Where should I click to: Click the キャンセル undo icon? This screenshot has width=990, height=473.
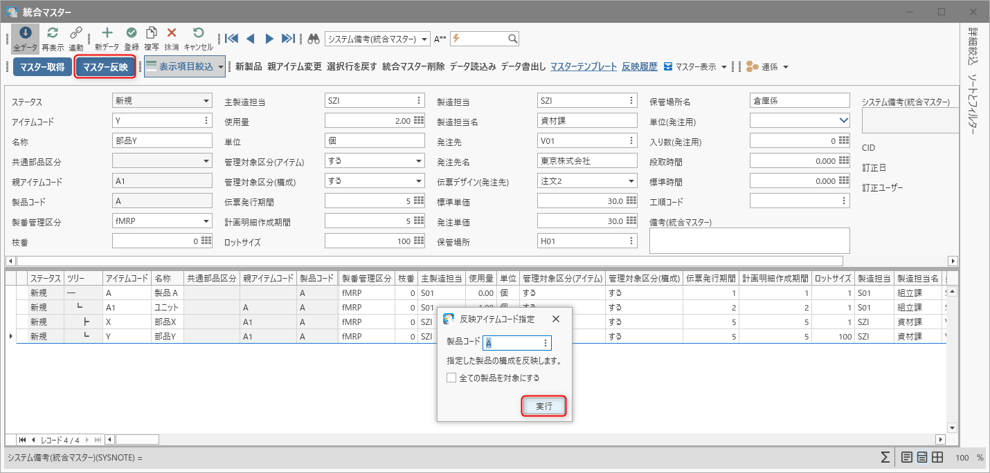(198, 35)
